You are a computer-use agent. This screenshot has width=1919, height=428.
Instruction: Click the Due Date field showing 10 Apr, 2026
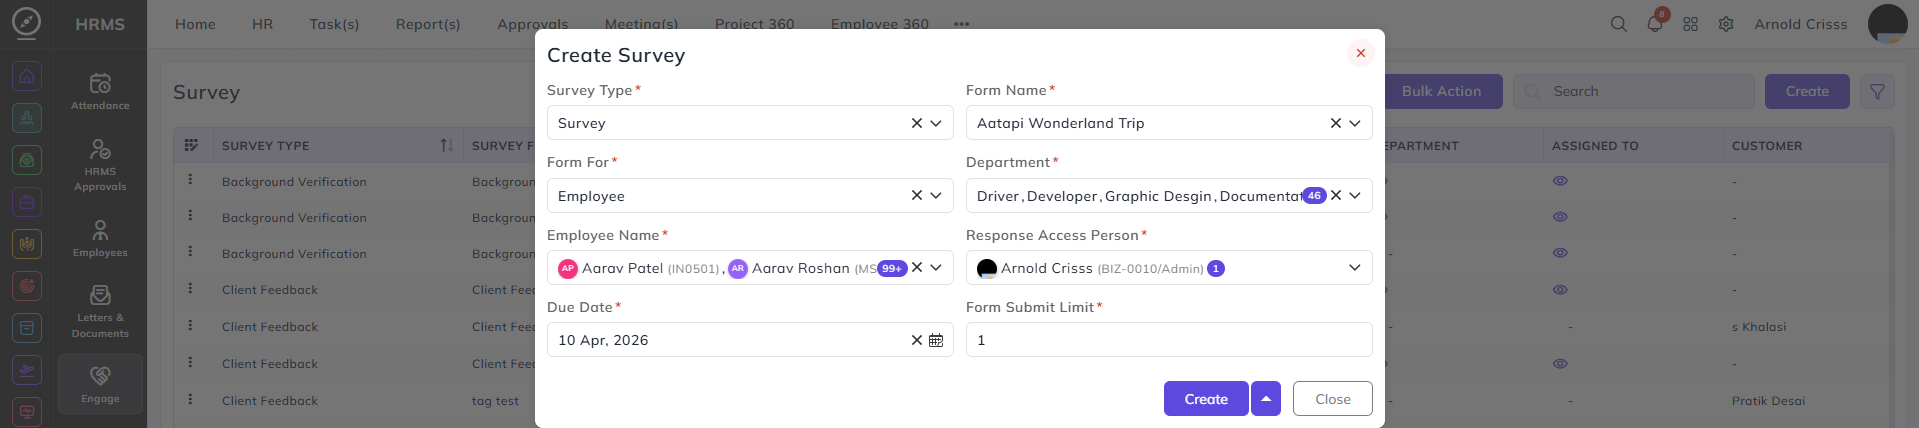[x=750, y=340]
